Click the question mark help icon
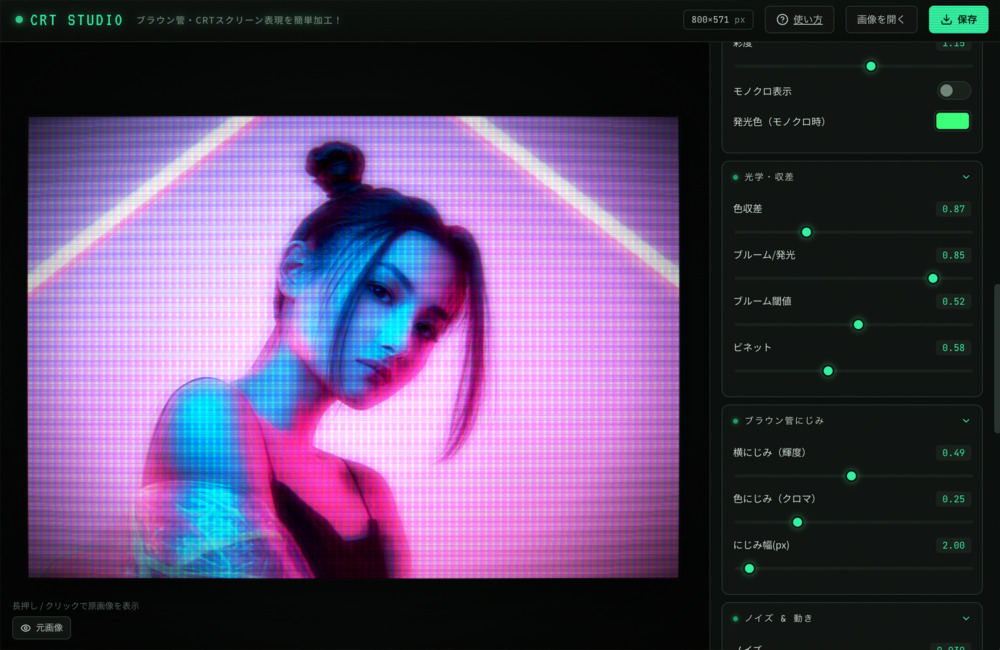Image resolution: width=1000 pixels, height=650 pixels. pyautogui.click(x=782, y=20)
